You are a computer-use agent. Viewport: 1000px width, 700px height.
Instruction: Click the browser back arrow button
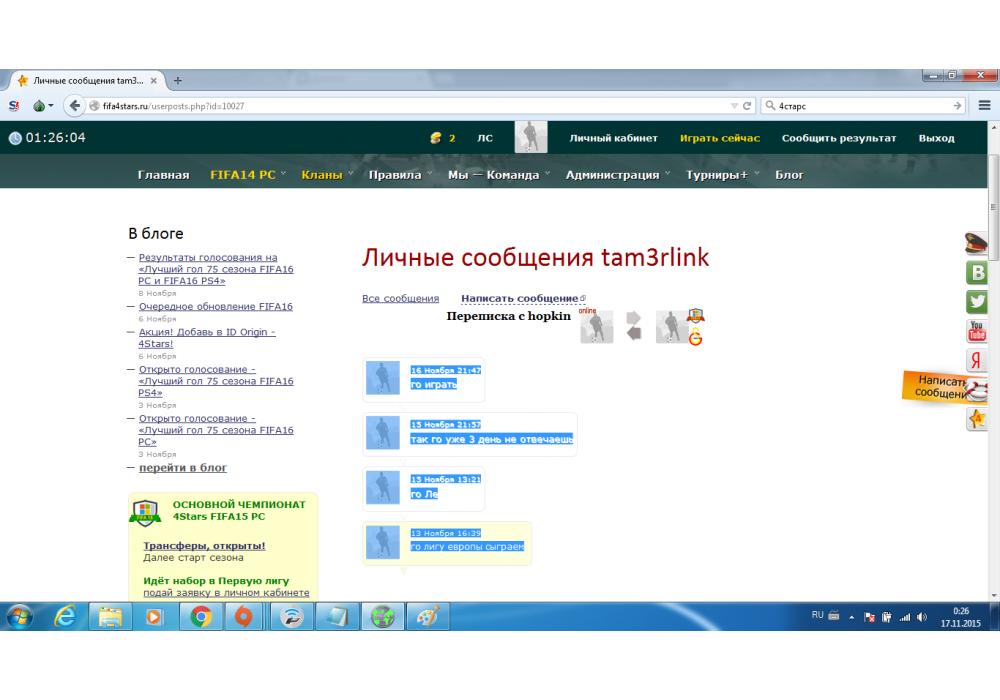[x=75, y=105]
